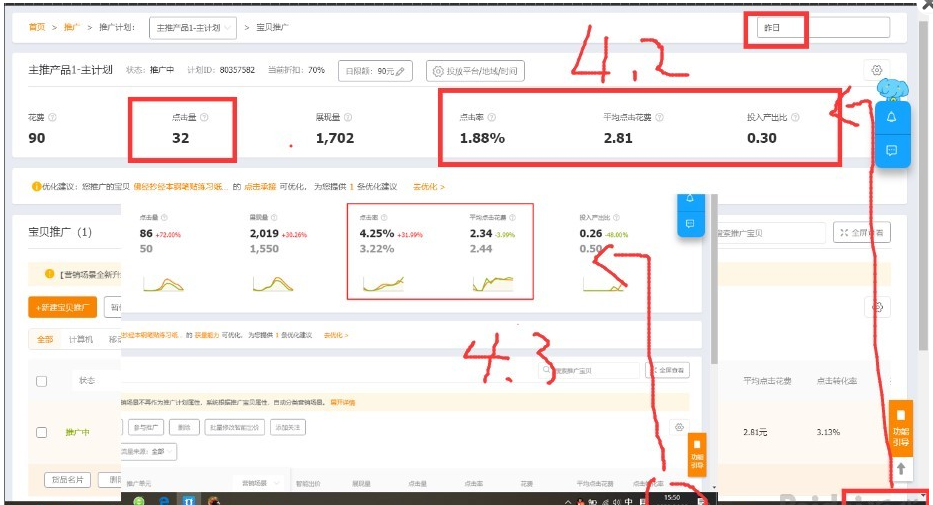Click the inset 点击量 86 trend chart
This screenshot has width=933, height=505.
(164, 284)
